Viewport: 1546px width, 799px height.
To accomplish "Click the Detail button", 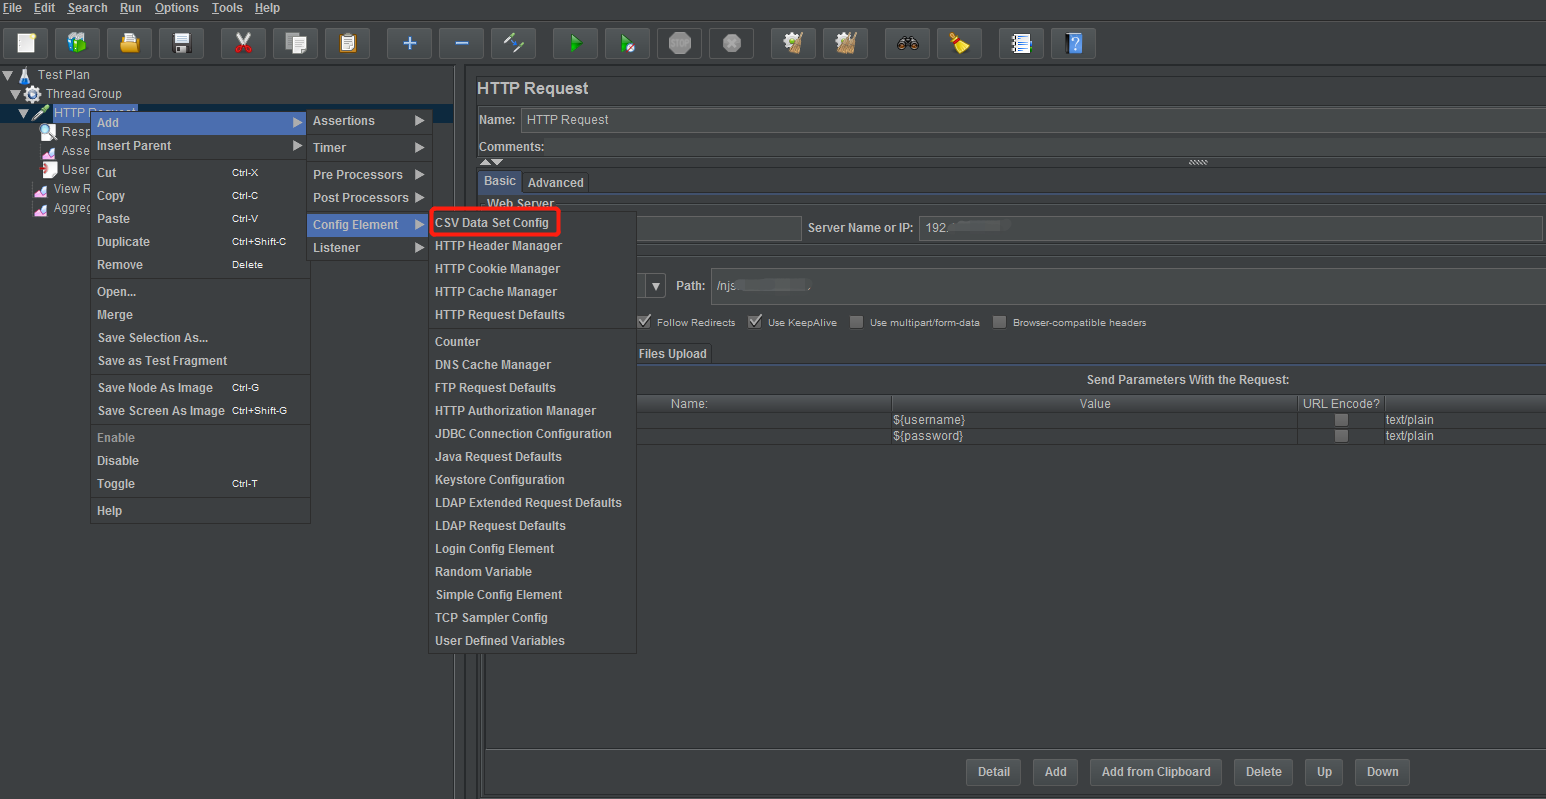I will pyautogui.click(x=993, y=772).
